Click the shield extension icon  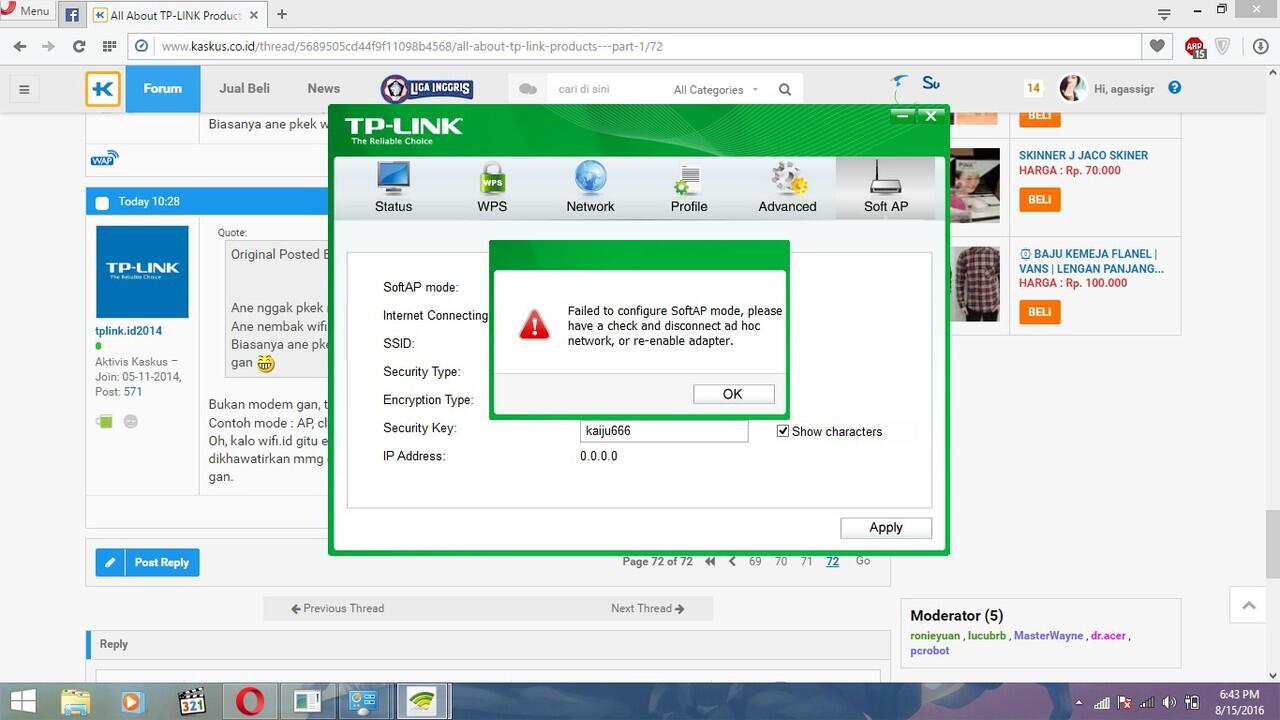point(1222,46)
